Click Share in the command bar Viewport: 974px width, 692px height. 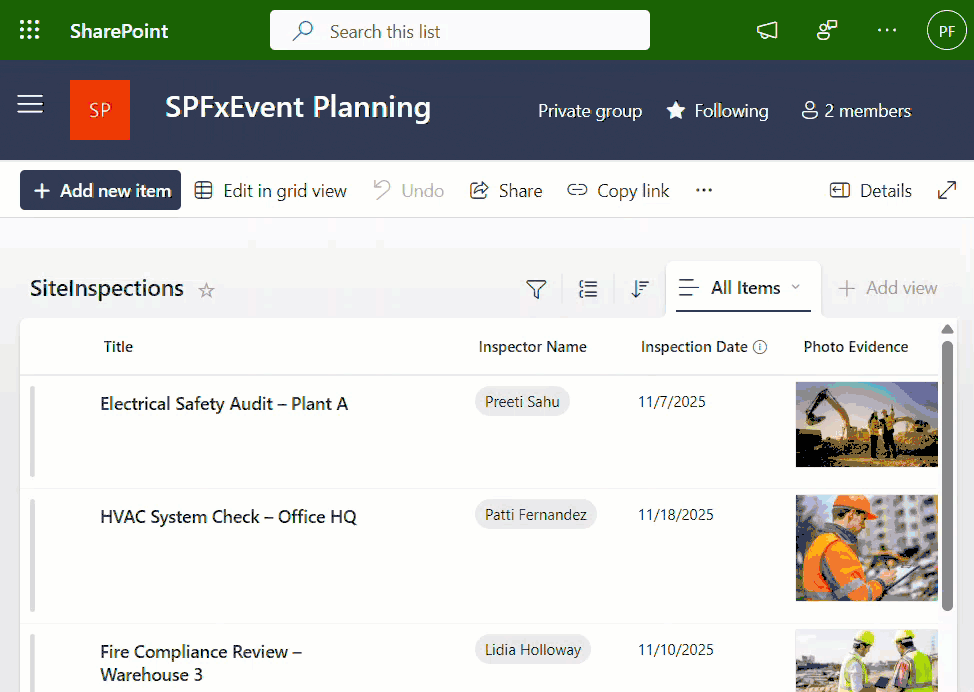pyautogui.click(x=506, y=191)
